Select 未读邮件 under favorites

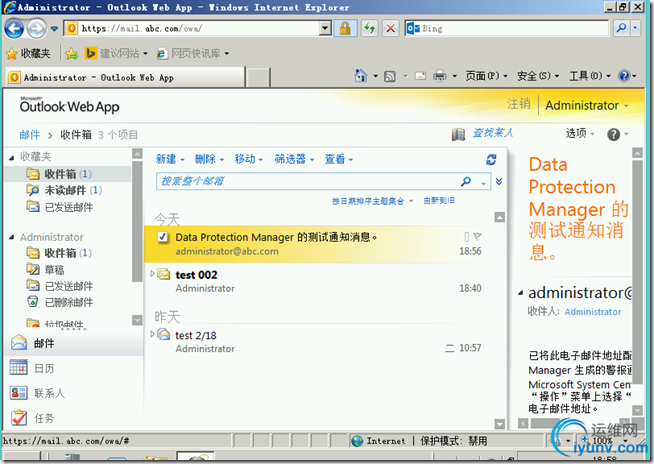(64, 190)
